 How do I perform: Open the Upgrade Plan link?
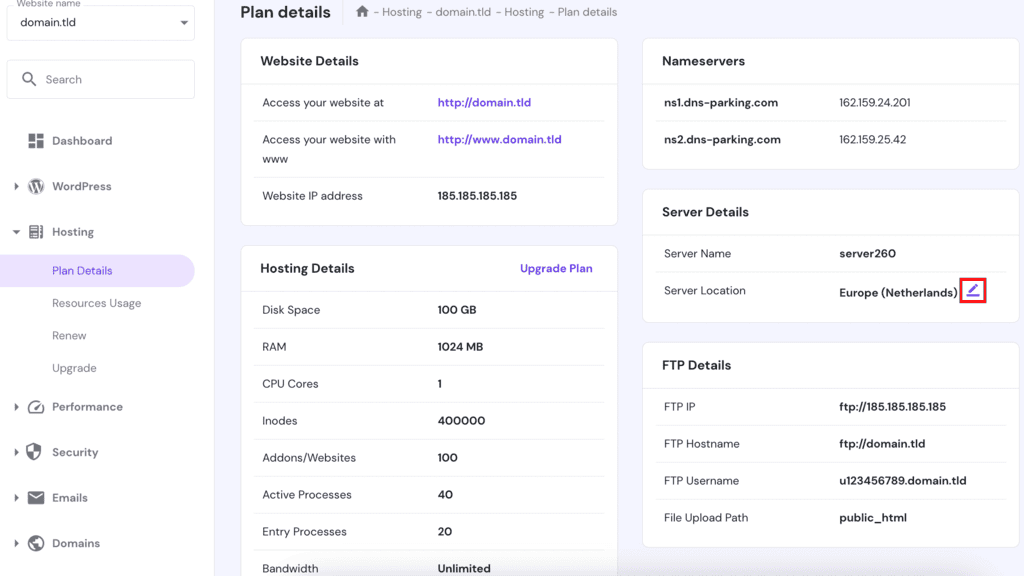pyautogui.click(x=556, y=268)
